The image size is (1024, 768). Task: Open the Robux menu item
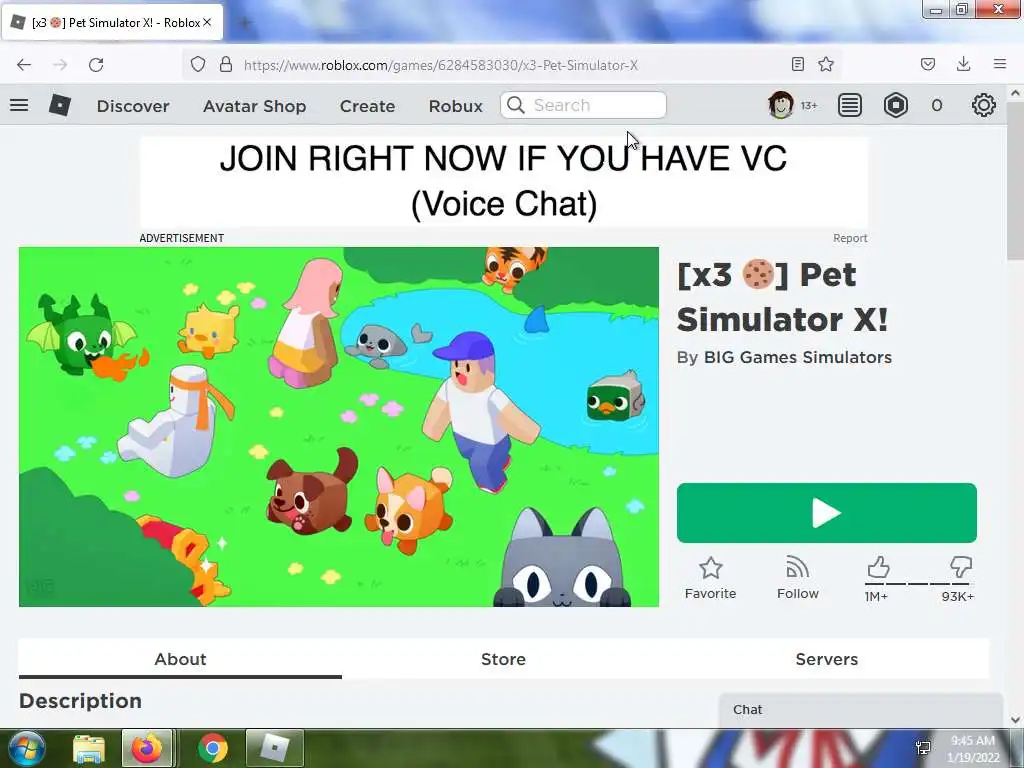455,106
